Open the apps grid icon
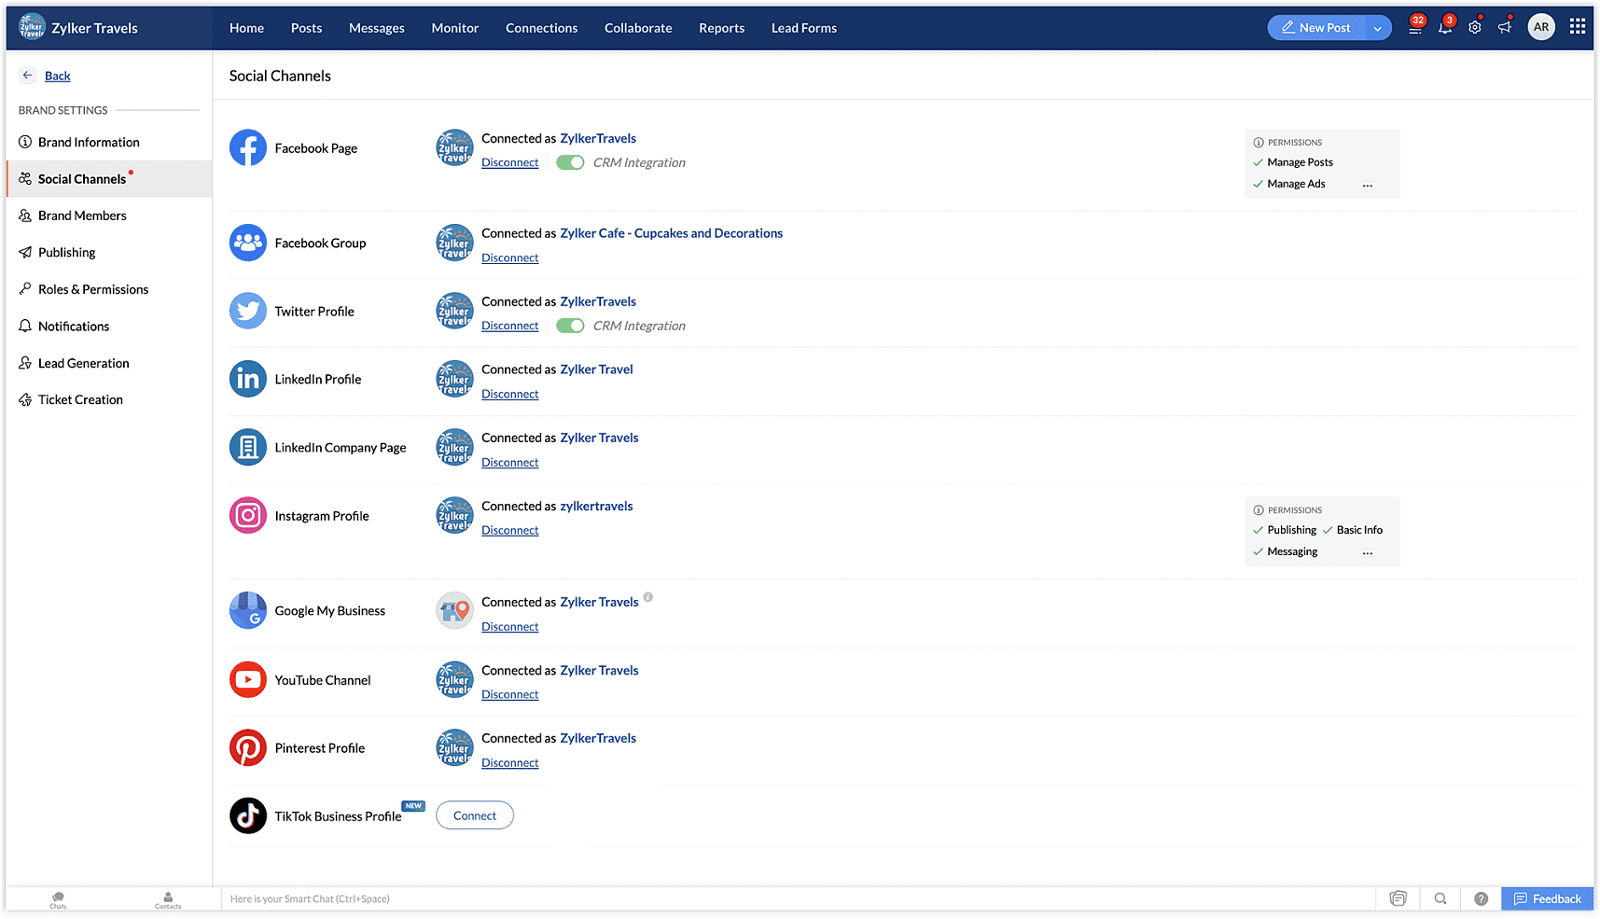Image resolution: width=1600 pixels, height=919 pixels. point(1577,25)
